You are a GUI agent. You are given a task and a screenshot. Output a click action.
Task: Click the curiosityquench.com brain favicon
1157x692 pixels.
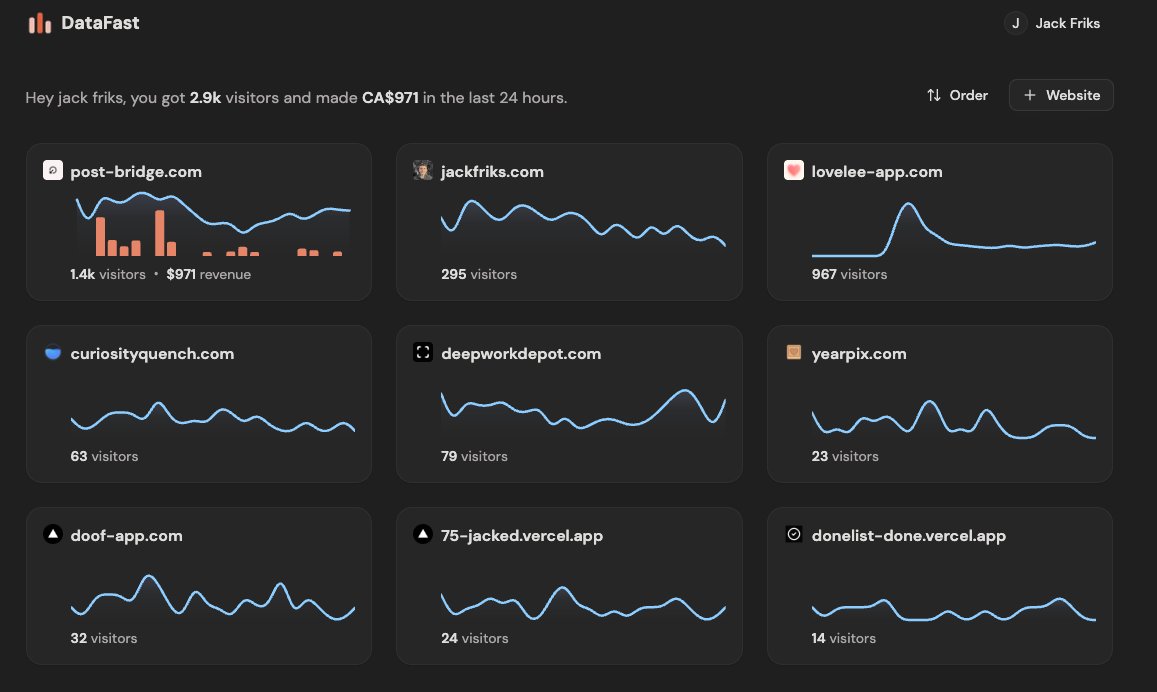pyautogui.click(x=52, y=352)
